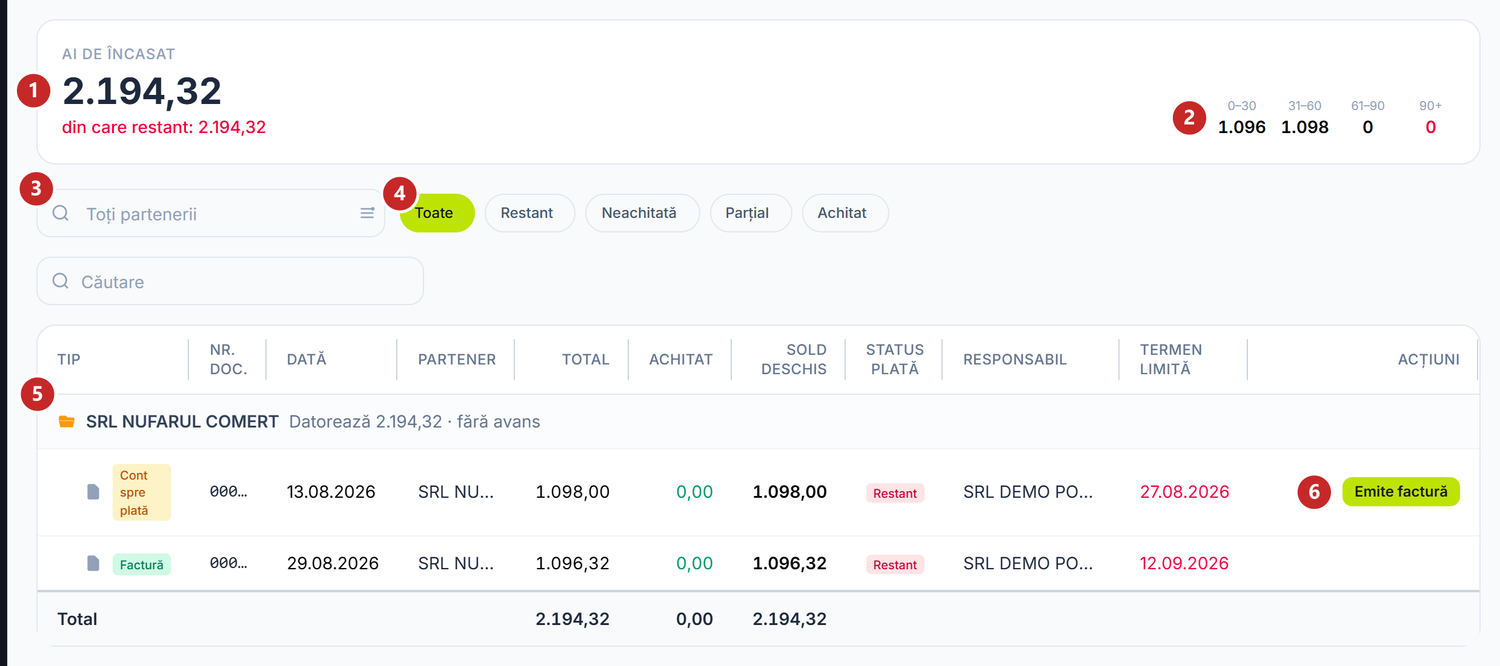
Task: Click the open balance 1.096,32 in SOLD DESCHIS
Action: tap(790, 564)
